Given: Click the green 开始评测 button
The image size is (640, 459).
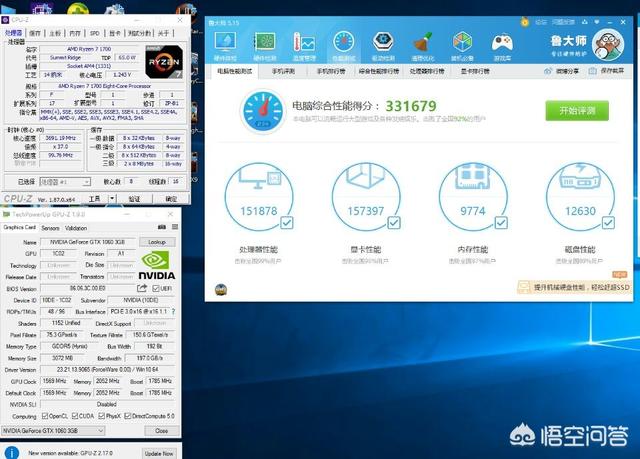Looking at the screenshot, I should (577, 111).
